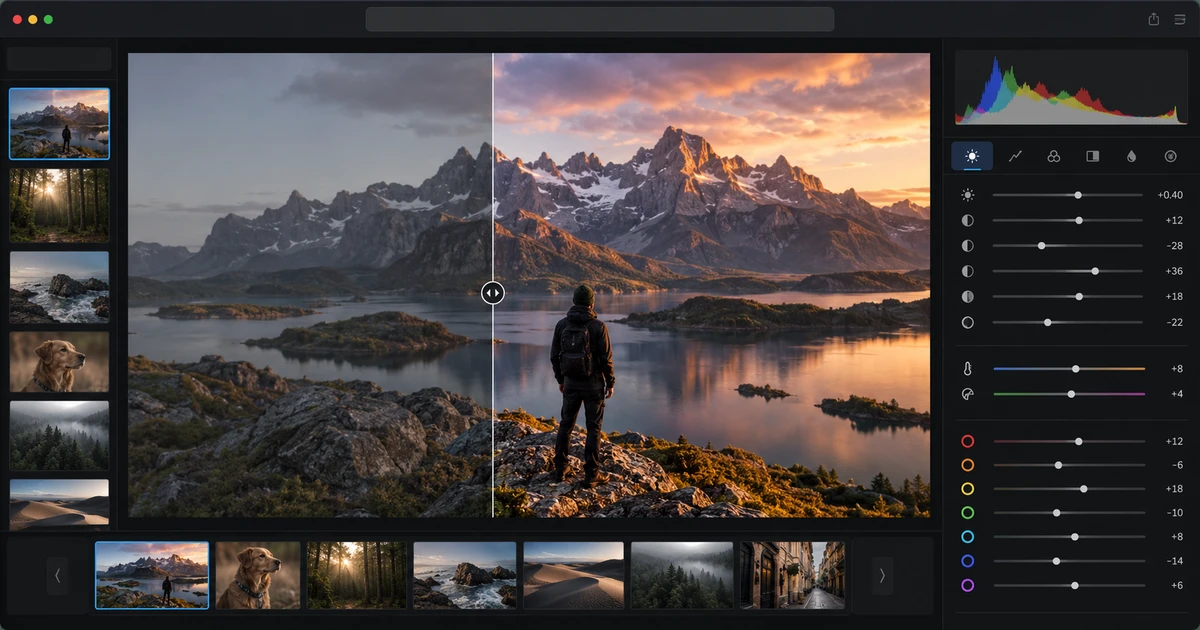Open the misty forest photo in the filmstrip
Screen dimensions: 1200x630
click(682, 576)
